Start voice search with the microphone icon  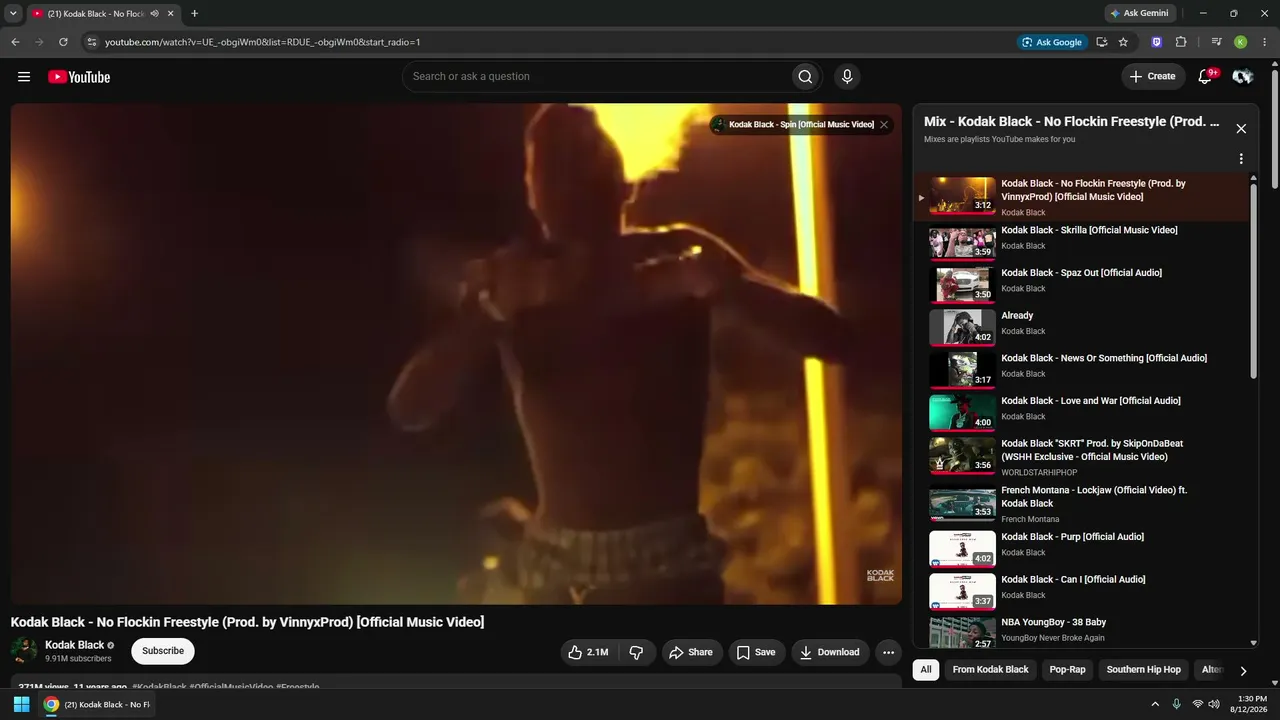(x=847, y=77)
